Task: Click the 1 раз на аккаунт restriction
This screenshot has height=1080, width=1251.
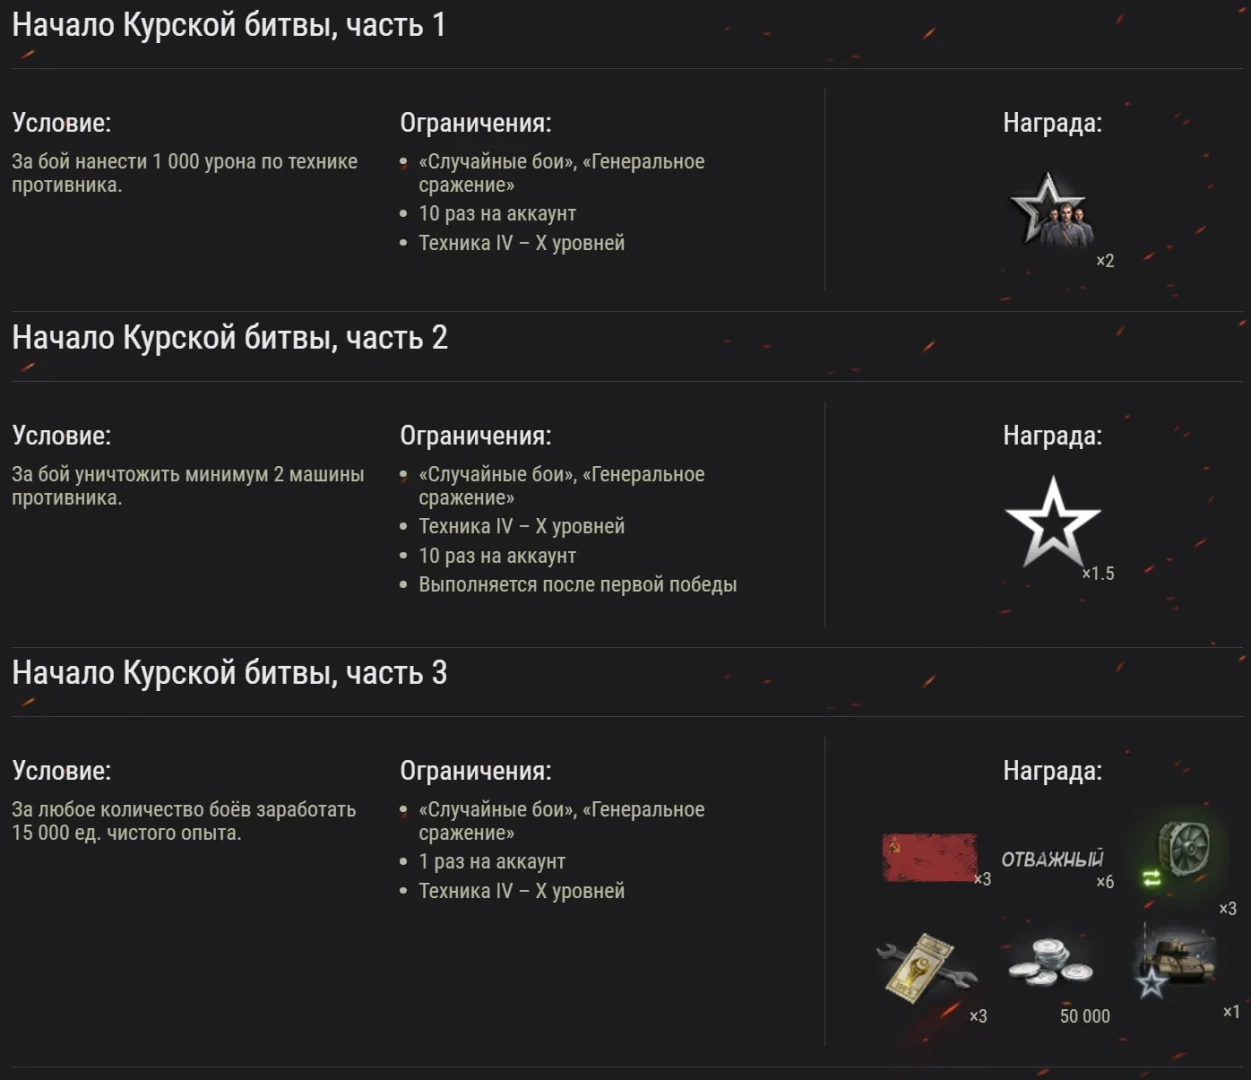Action: pos(492,862)
